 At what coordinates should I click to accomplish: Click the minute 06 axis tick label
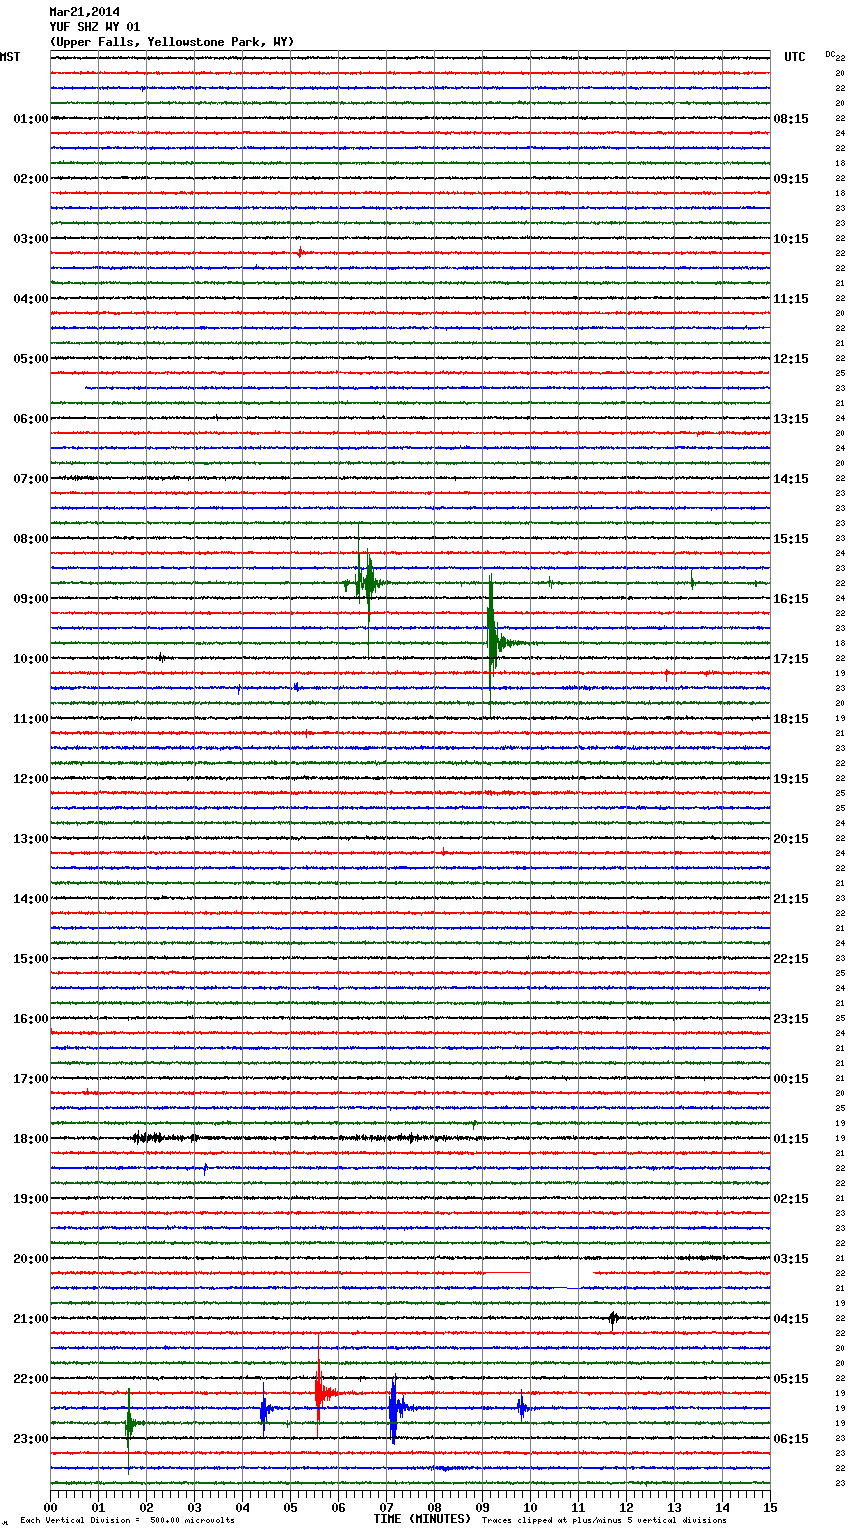coord(339,1507)
